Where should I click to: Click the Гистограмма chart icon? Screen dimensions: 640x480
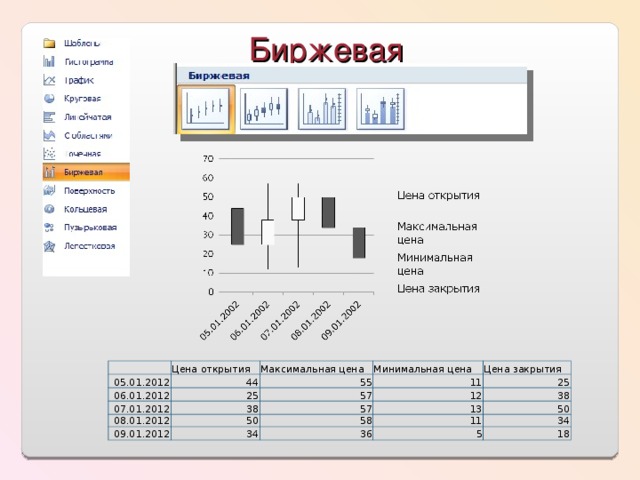pos(49,61)
